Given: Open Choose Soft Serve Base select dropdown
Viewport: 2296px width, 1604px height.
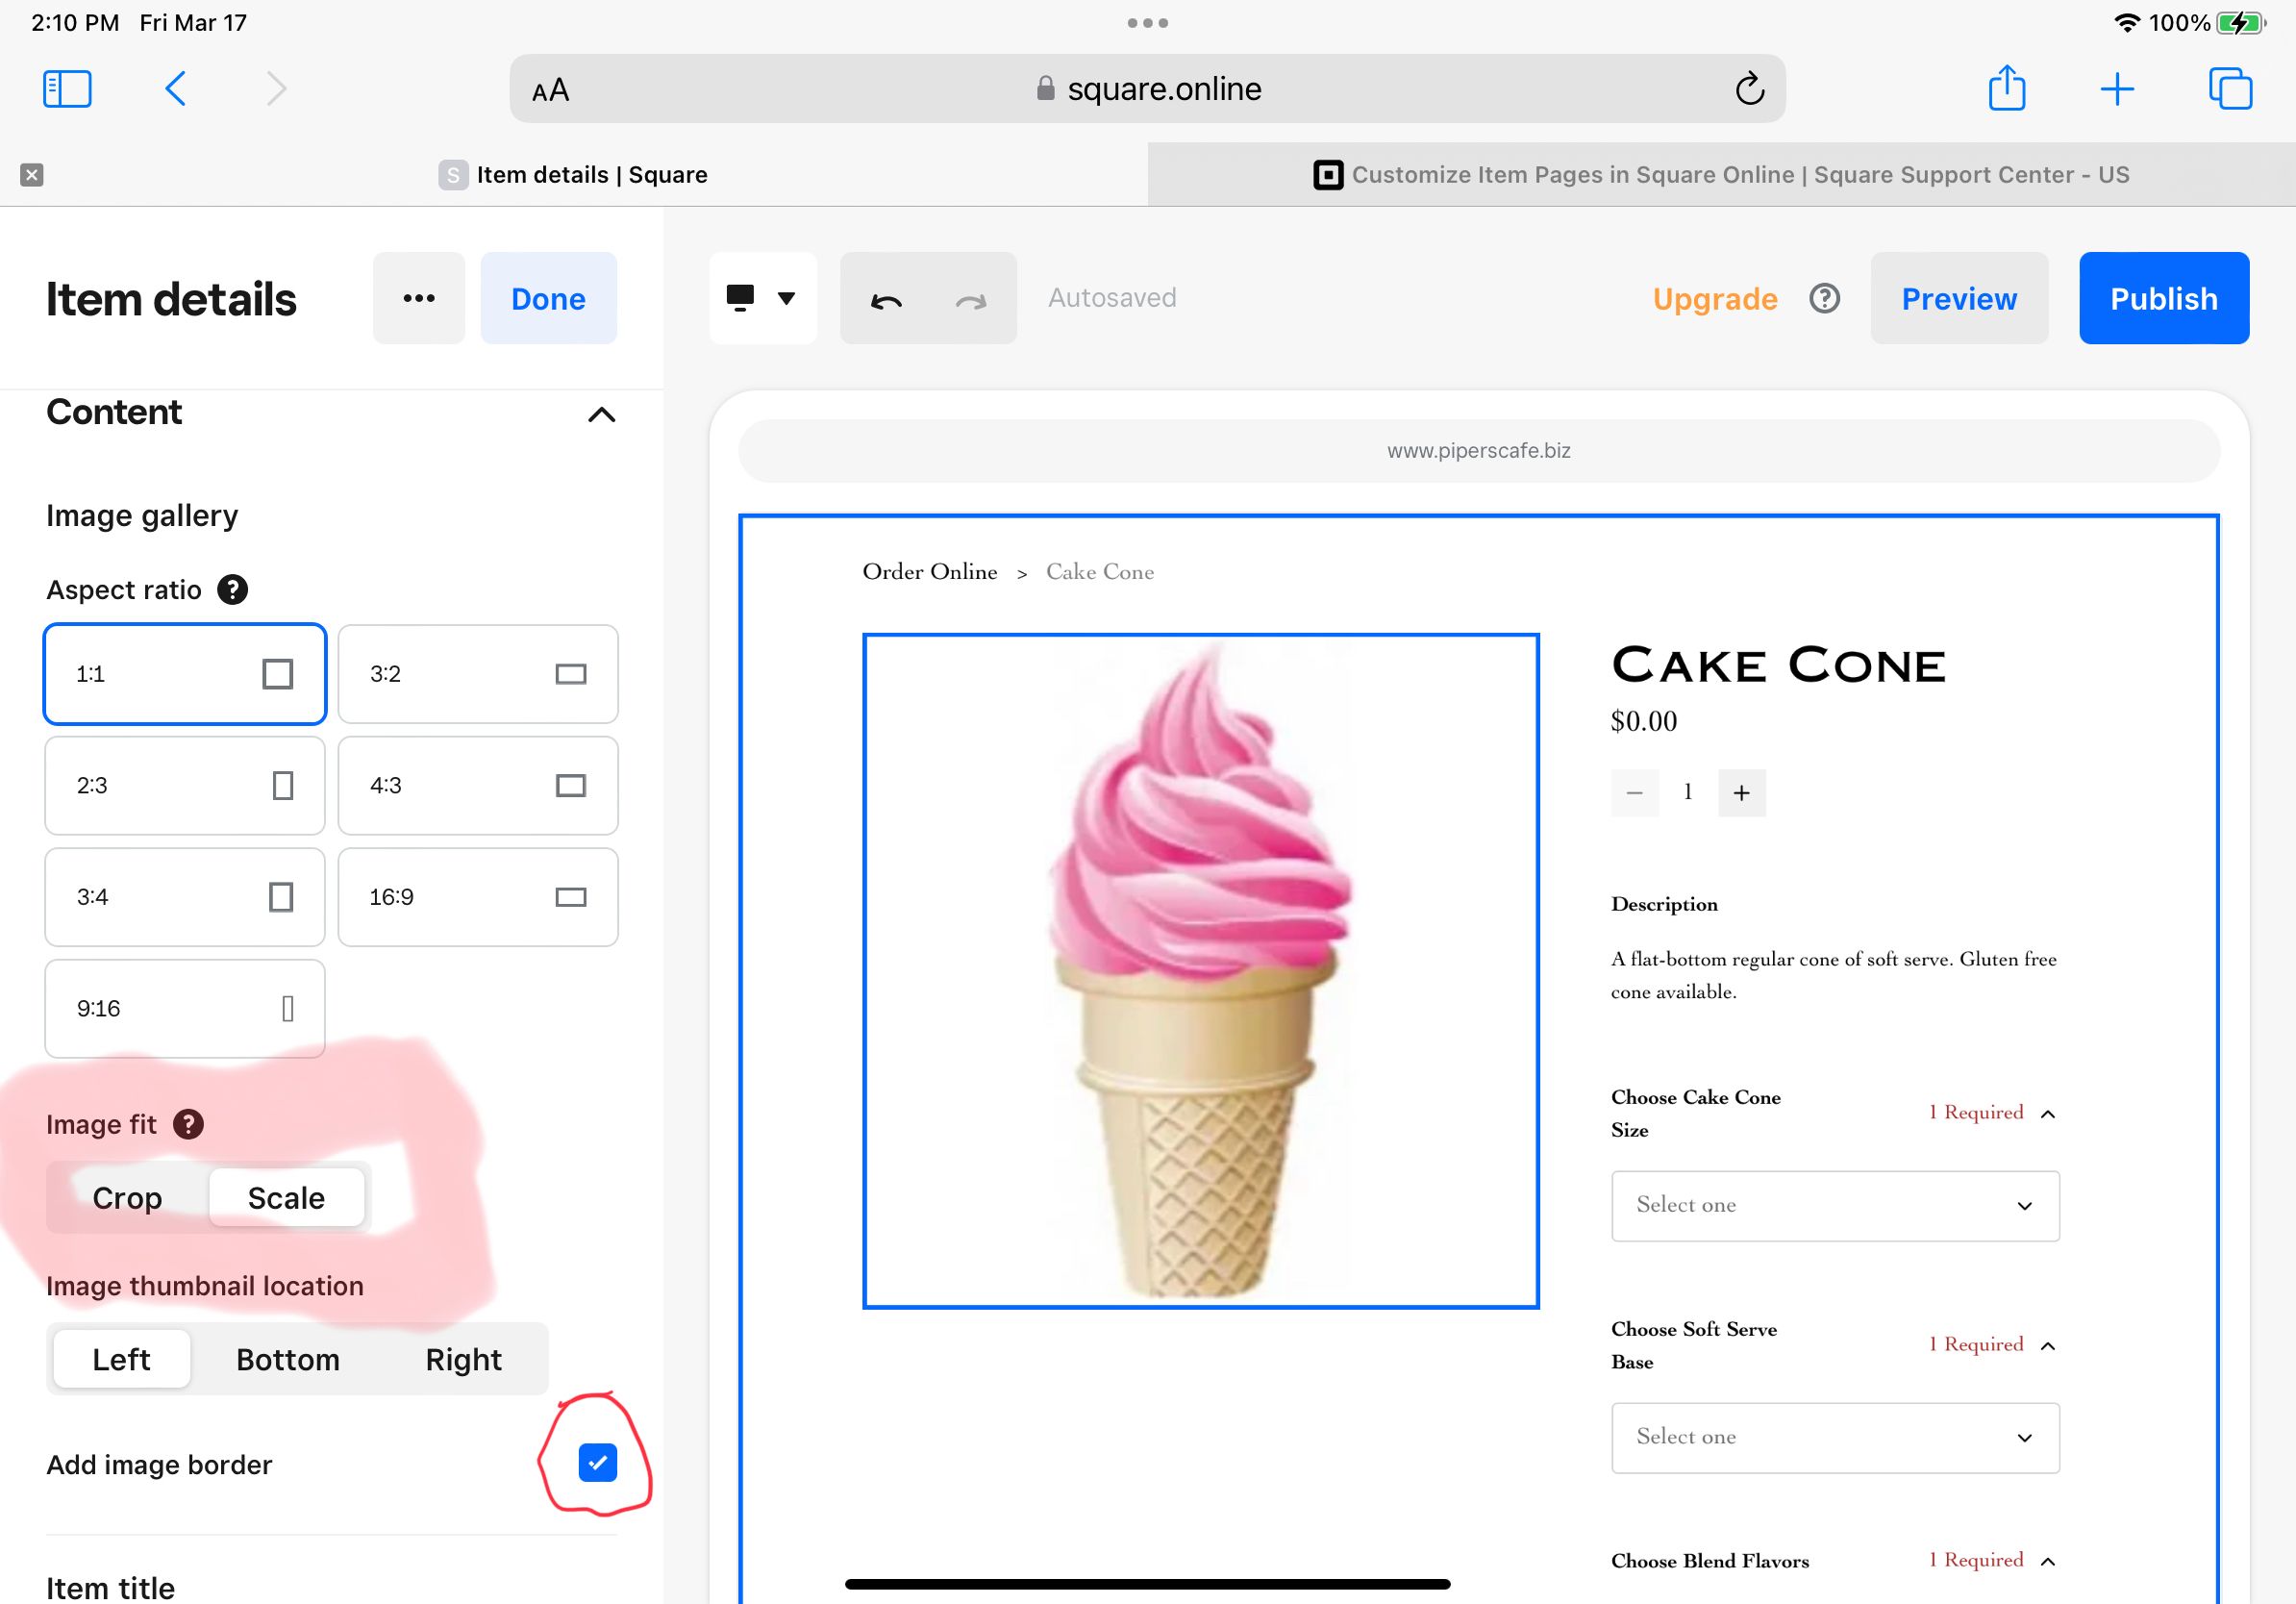Looking at the screenshot, I should 1835,1438.
